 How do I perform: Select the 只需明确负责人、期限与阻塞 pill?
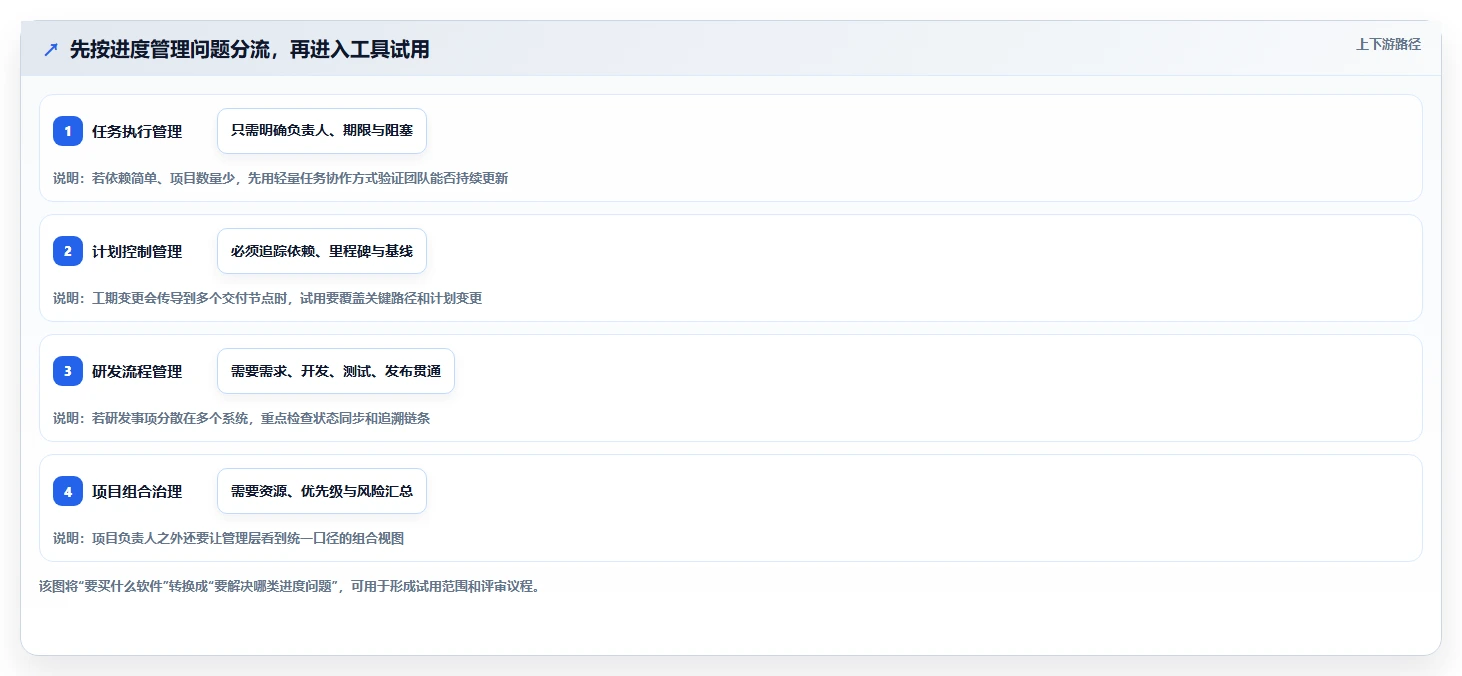(322, 131)
